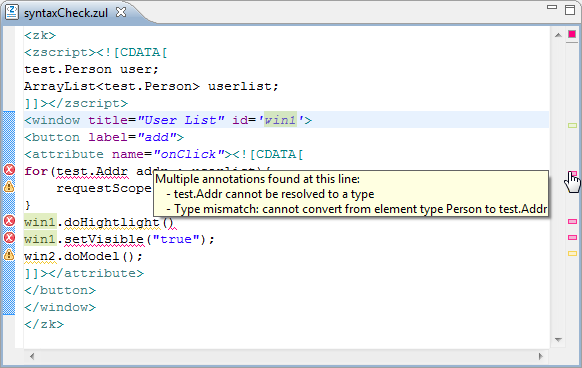Click the ]]></zscript> closing line
This screenshot has width=582, height=368.
click(76, 103)
